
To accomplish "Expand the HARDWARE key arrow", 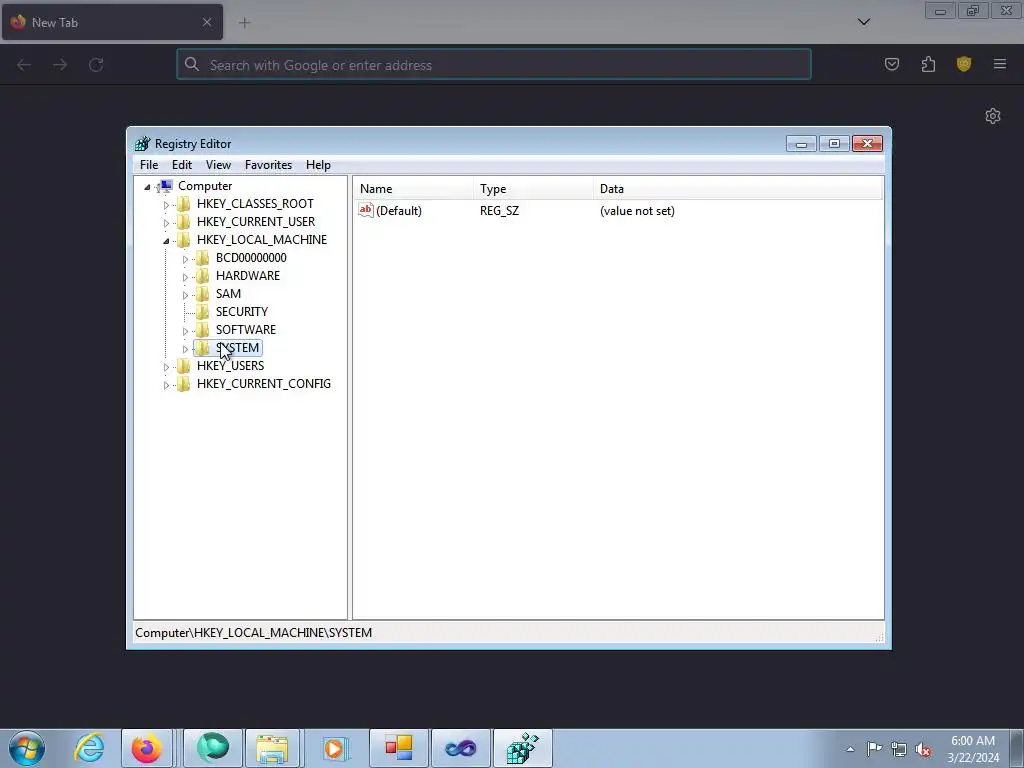I will (185, 277).
